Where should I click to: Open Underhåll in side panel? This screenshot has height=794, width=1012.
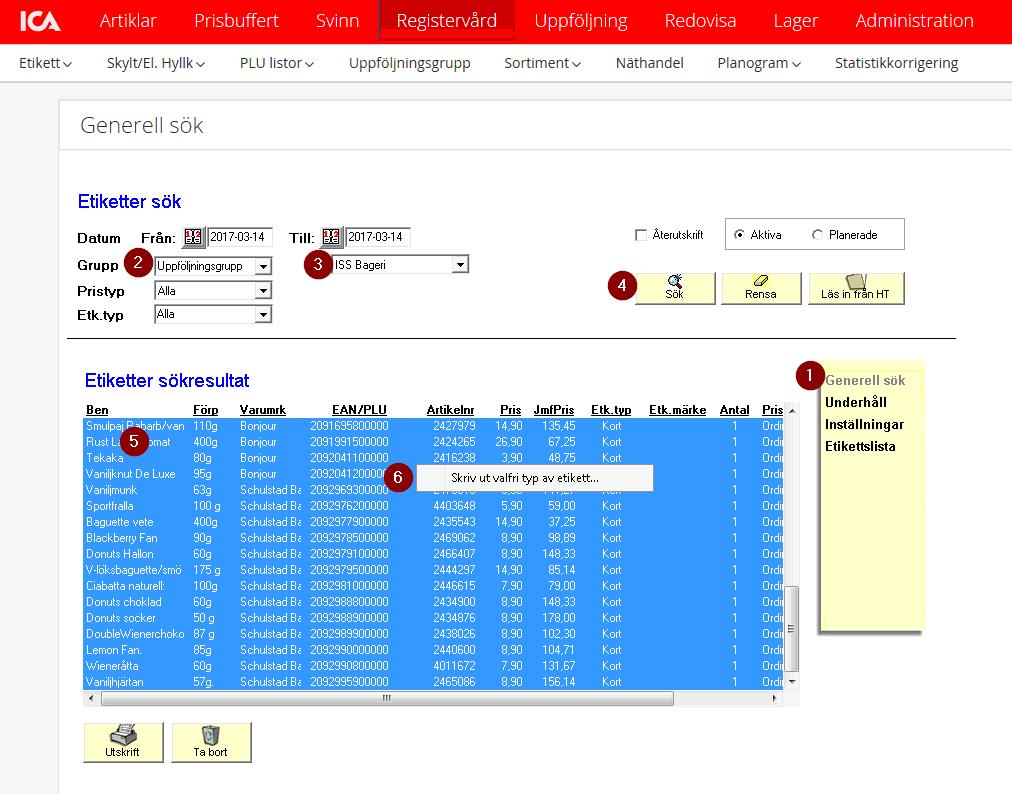tap(856, 402)
